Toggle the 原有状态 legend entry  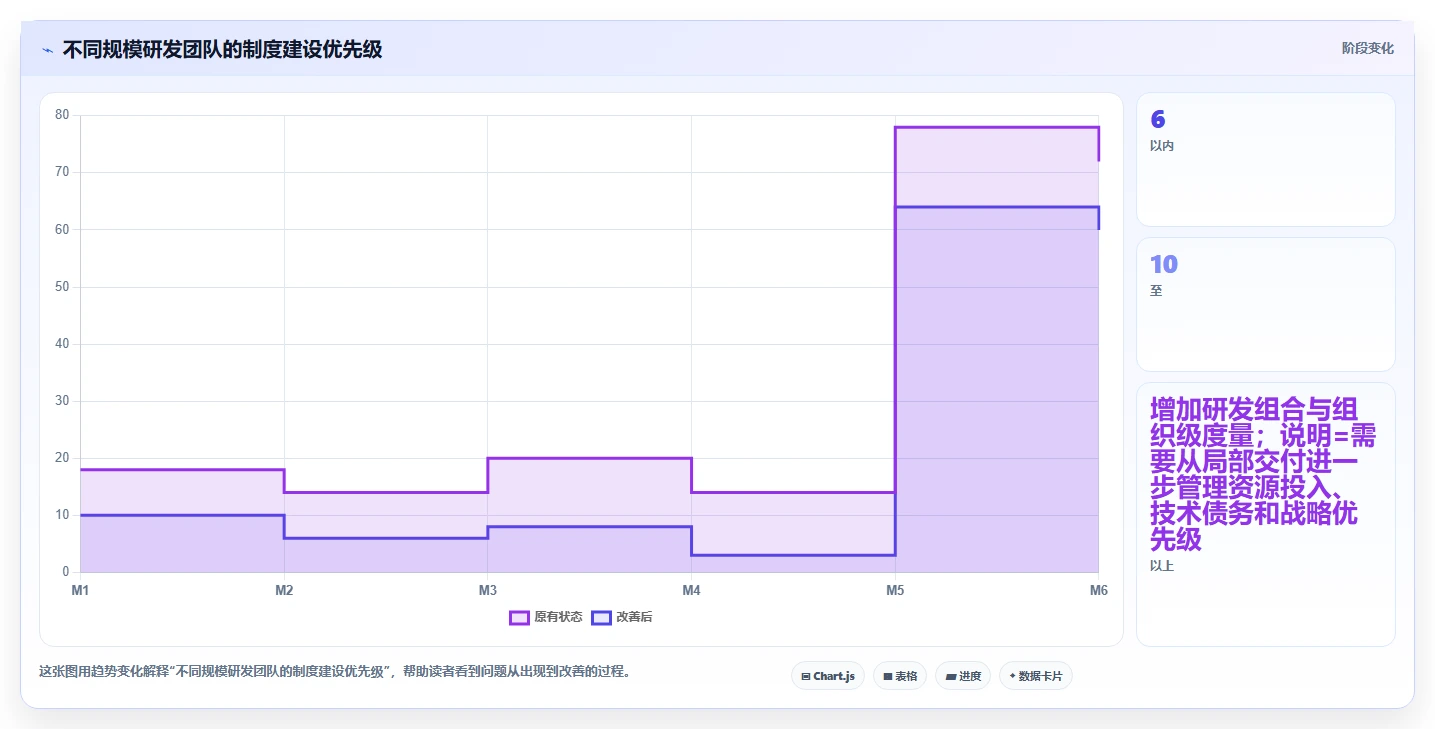[x=546, y=617]
